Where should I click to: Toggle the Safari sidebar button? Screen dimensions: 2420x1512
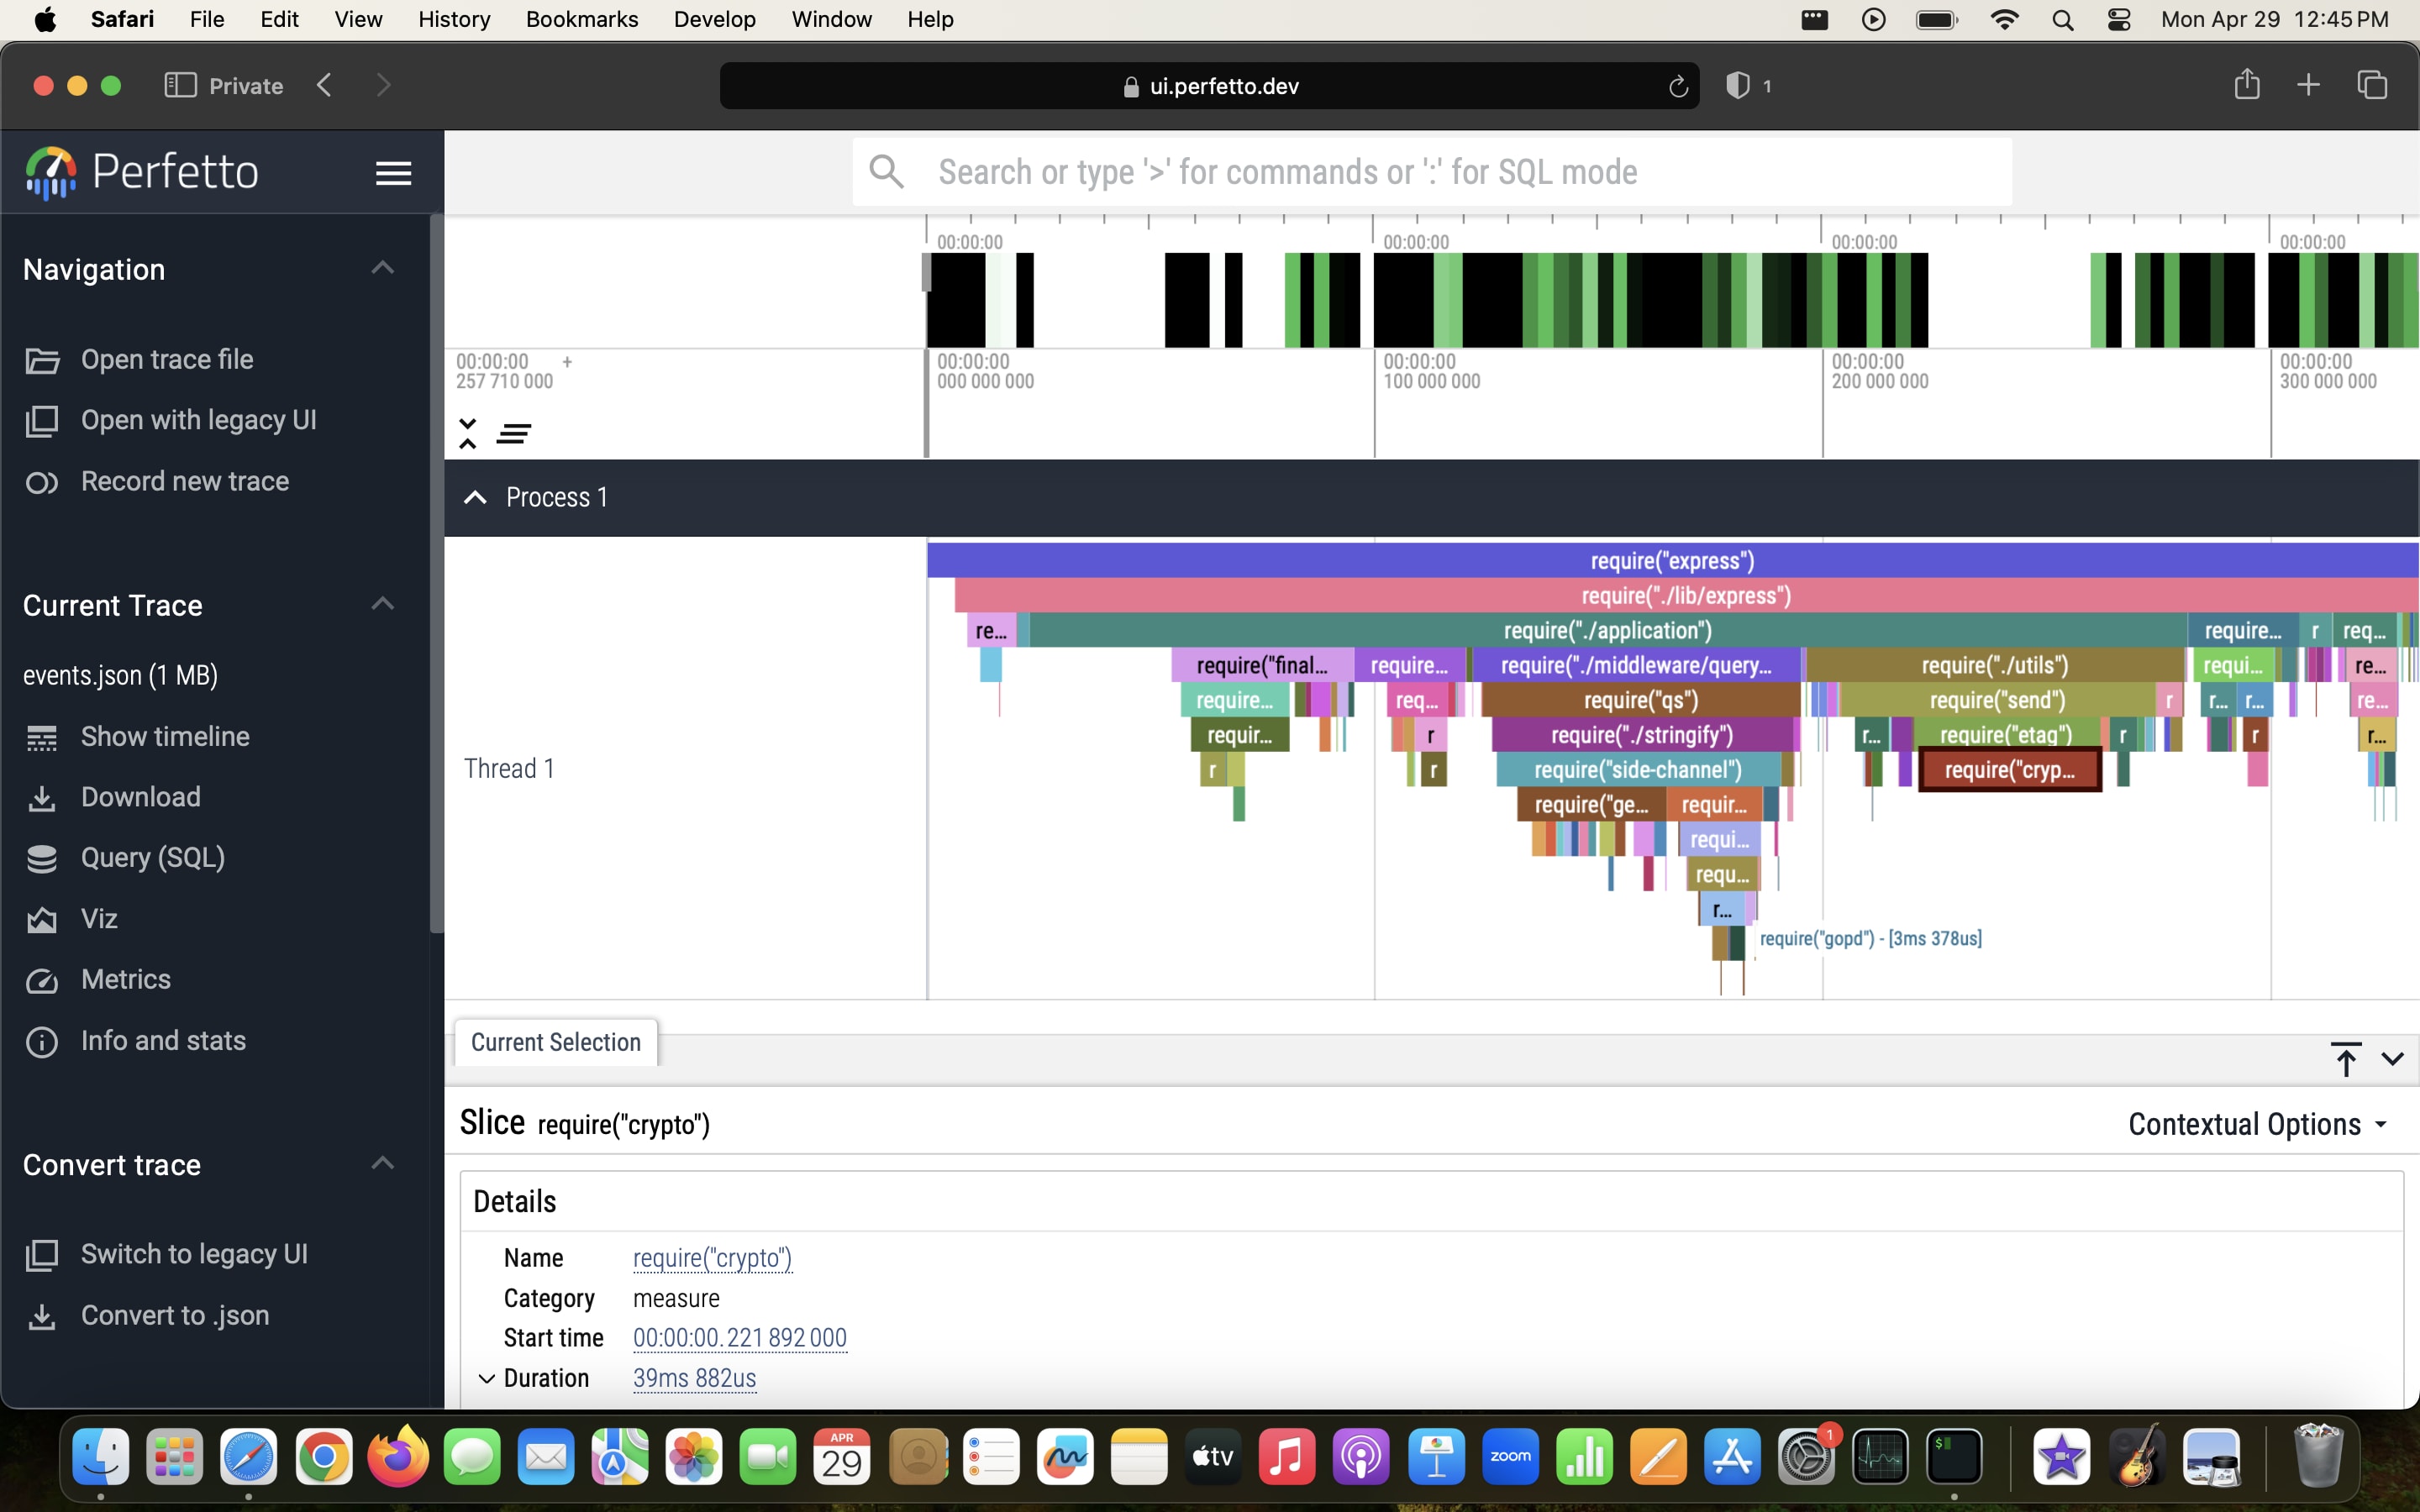coord(179,86)
